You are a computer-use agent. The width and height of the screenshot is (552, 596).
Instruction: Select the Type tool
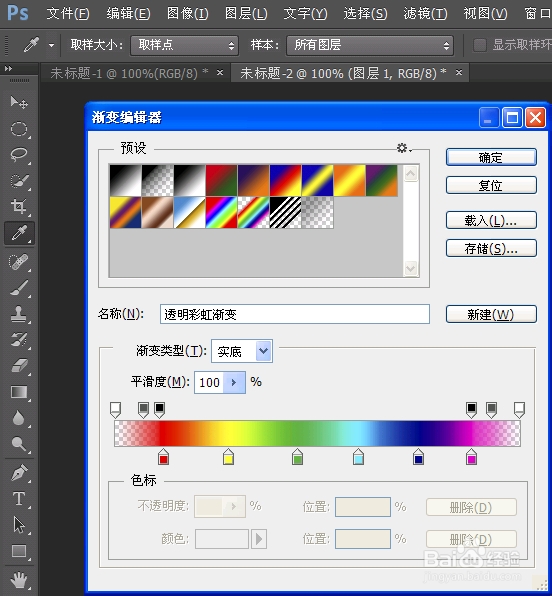[x=19, y=499]
